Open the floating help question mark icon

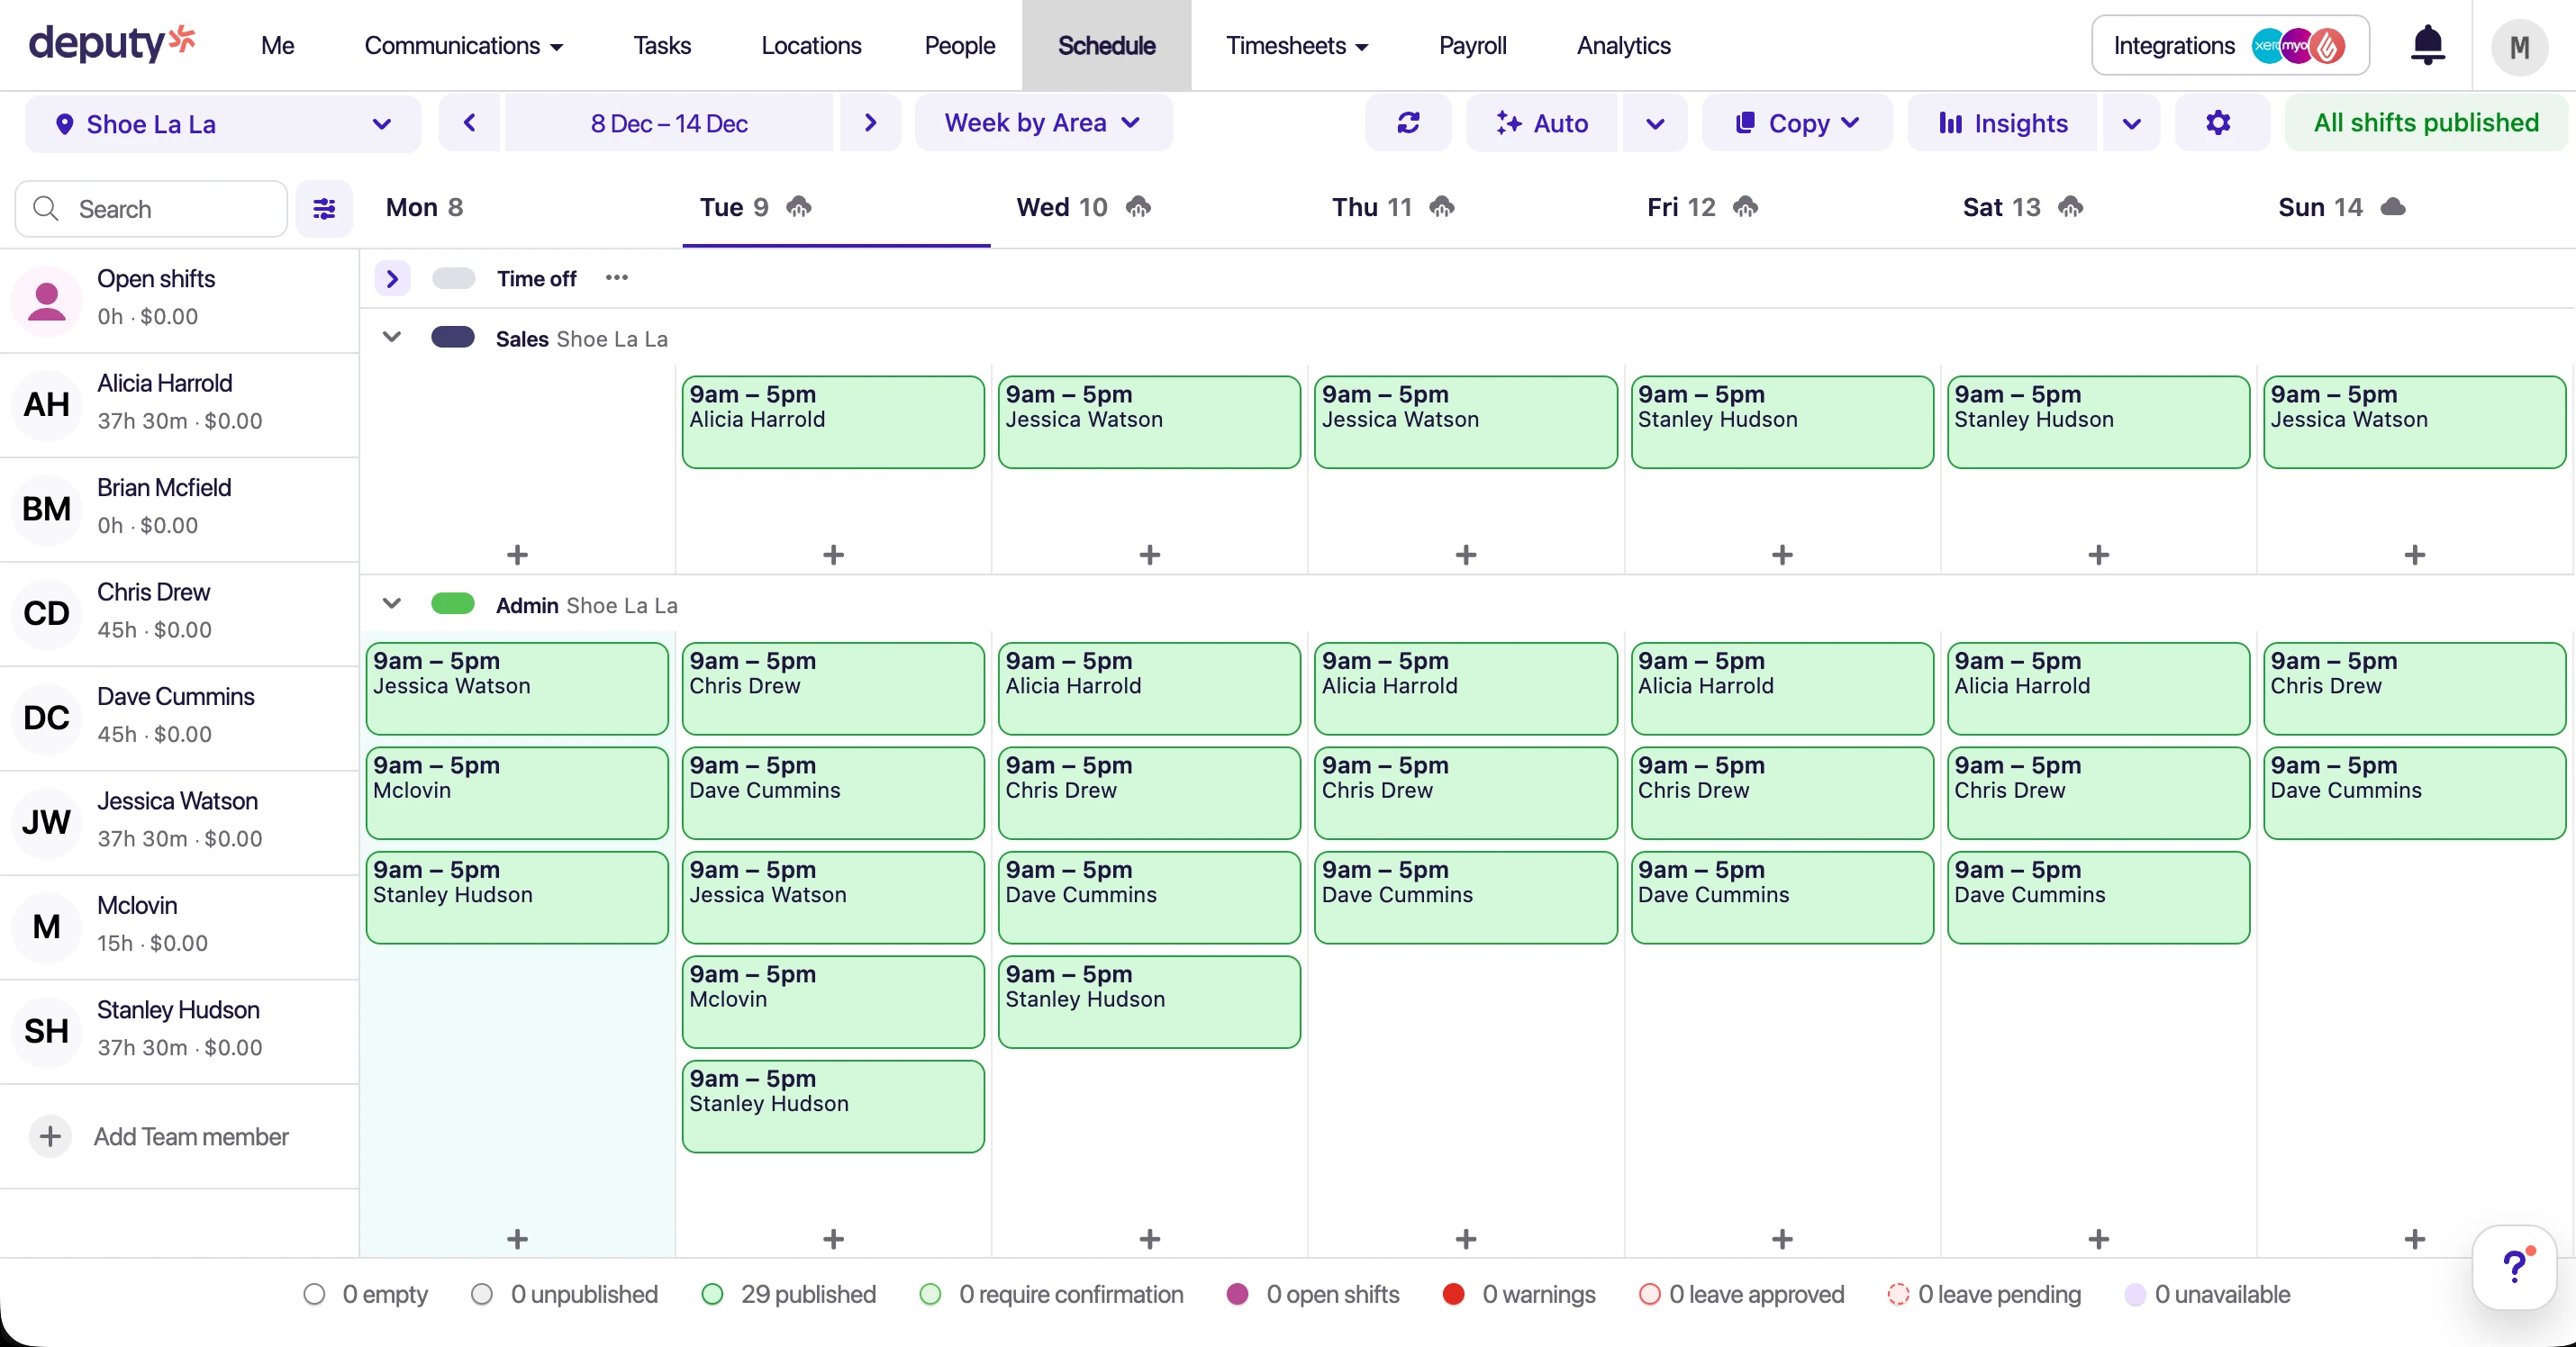(x=2516, y=1266)
